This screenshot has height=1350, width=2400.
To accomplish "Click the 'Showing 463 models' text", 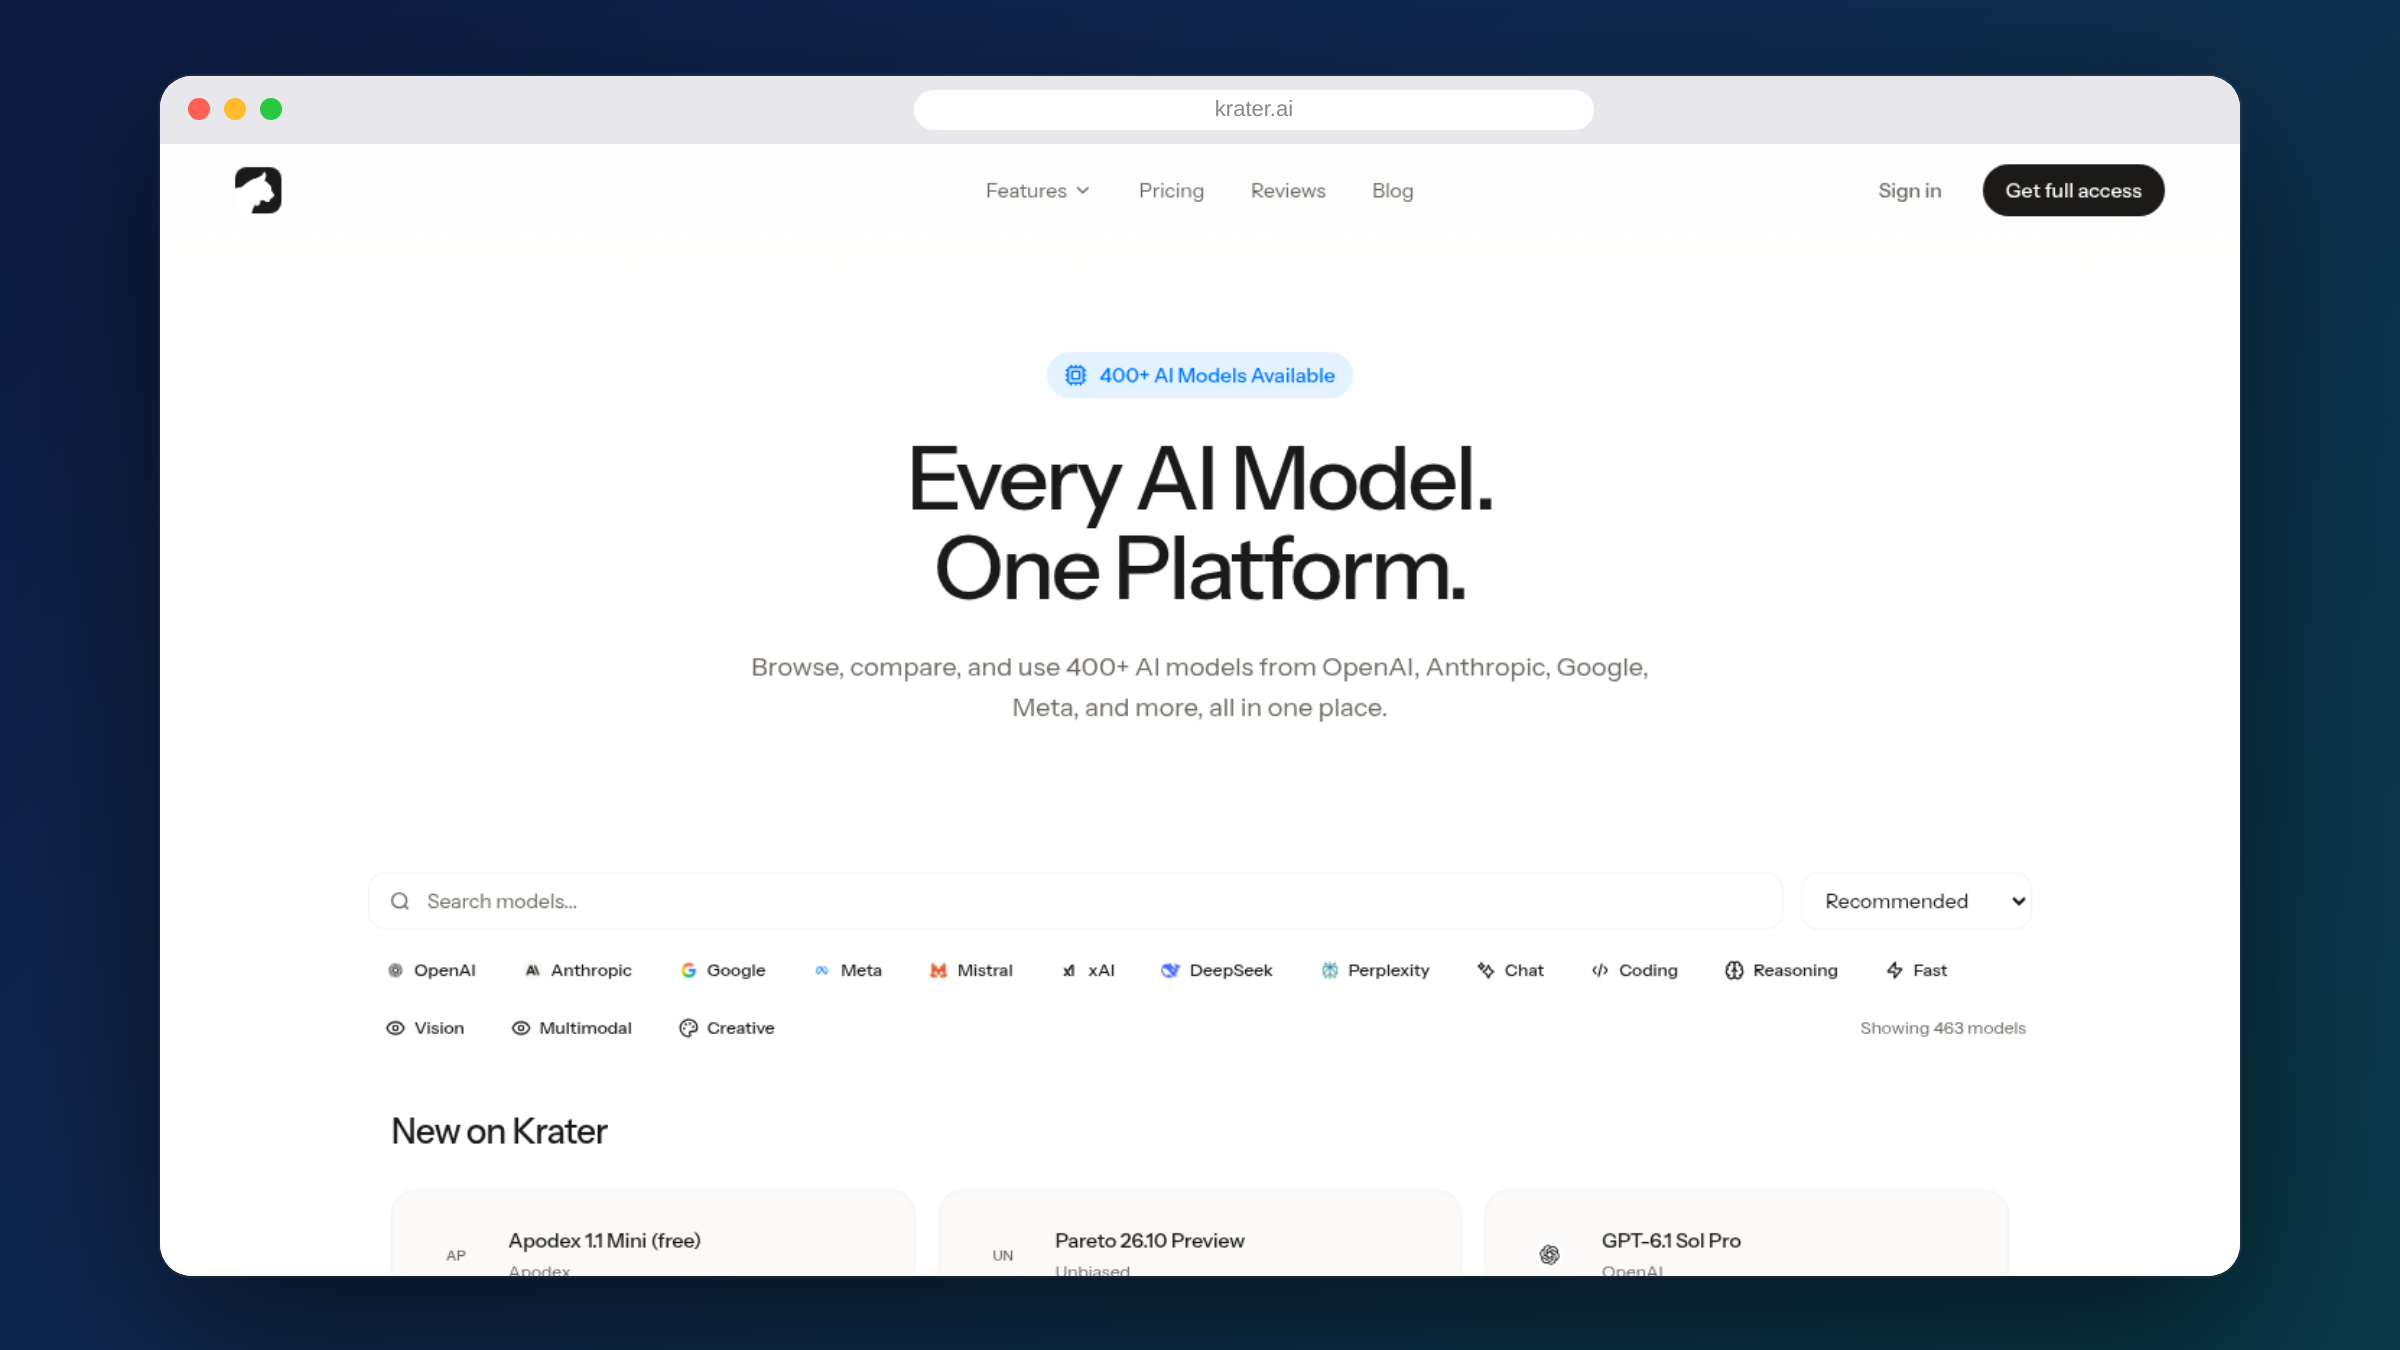I will 1942,1028.
